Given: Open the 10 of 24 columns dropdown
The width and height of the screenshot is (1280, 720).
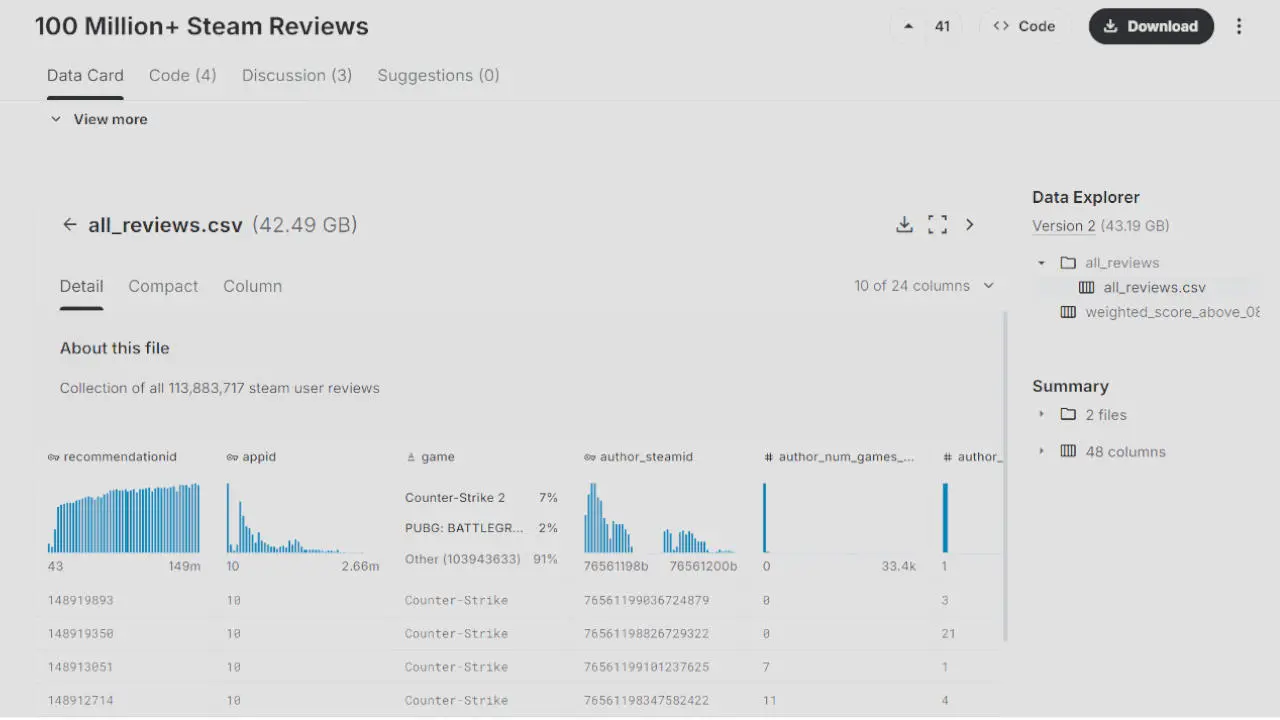Looking at the screenshot, I should tap(924, 286).
